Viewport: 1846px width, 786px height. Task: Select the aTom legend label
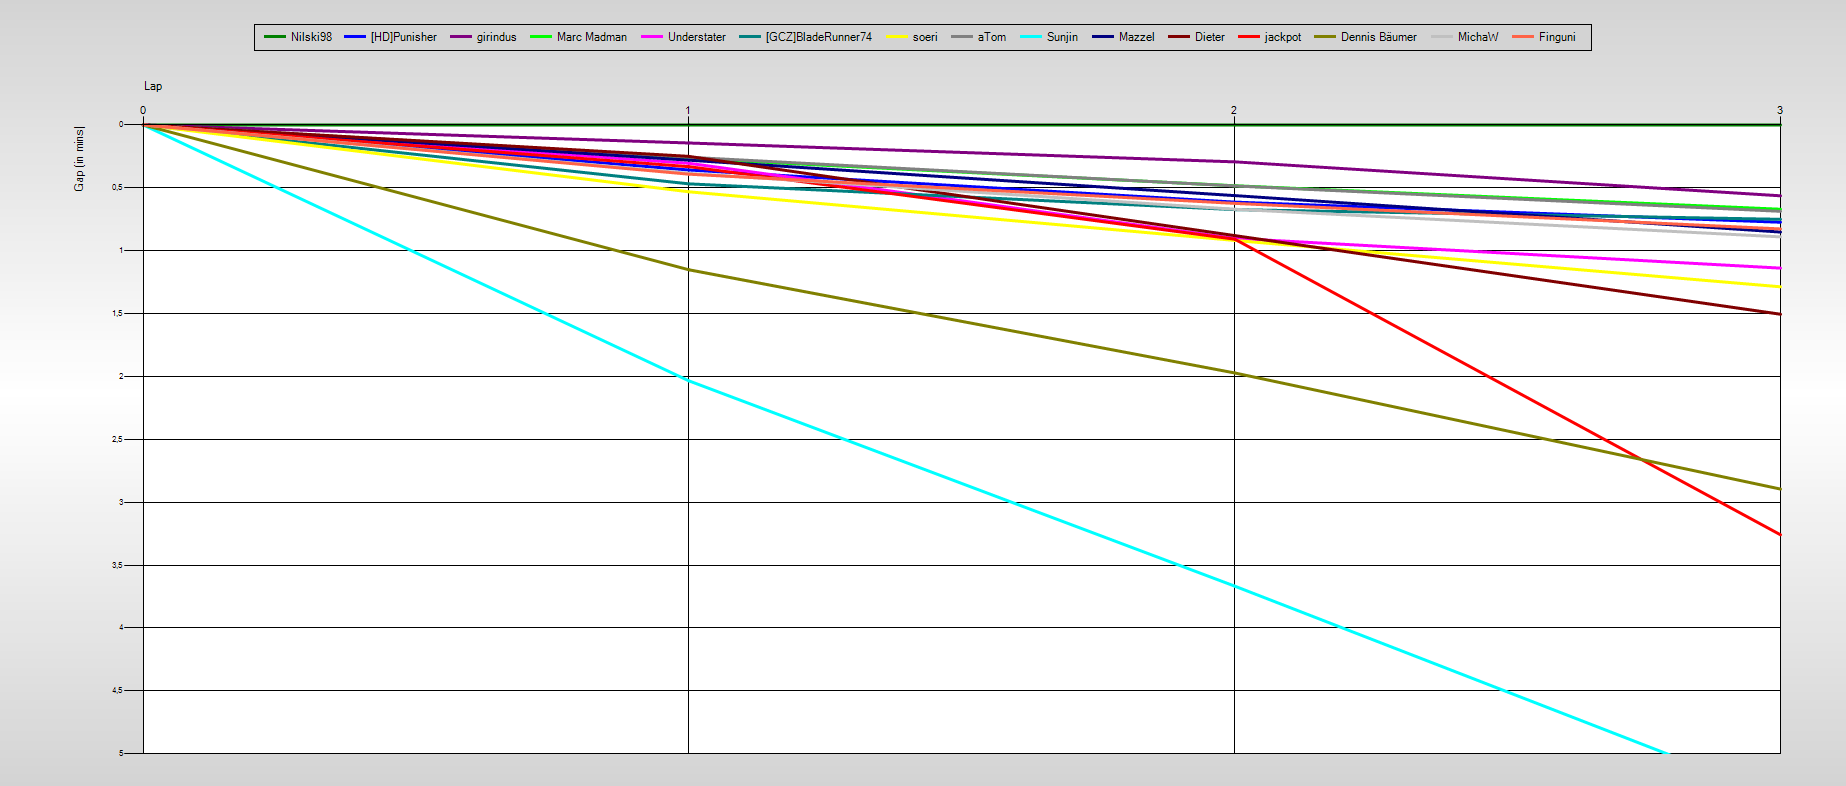[991, 37]
